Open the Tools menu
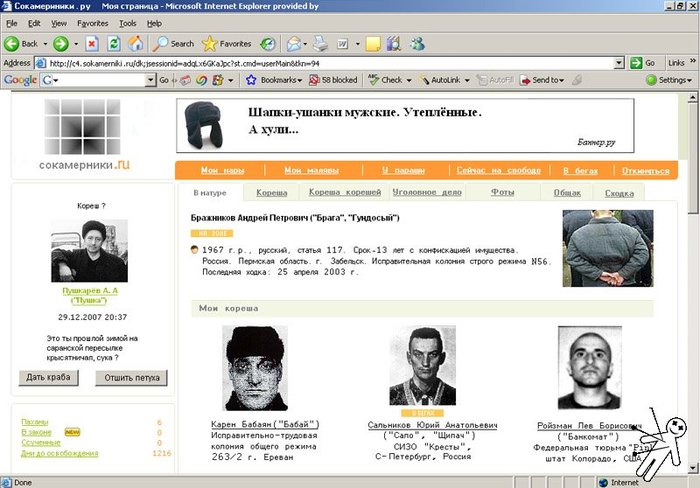The width and height of the screenshot is (700, 488). 128,23
